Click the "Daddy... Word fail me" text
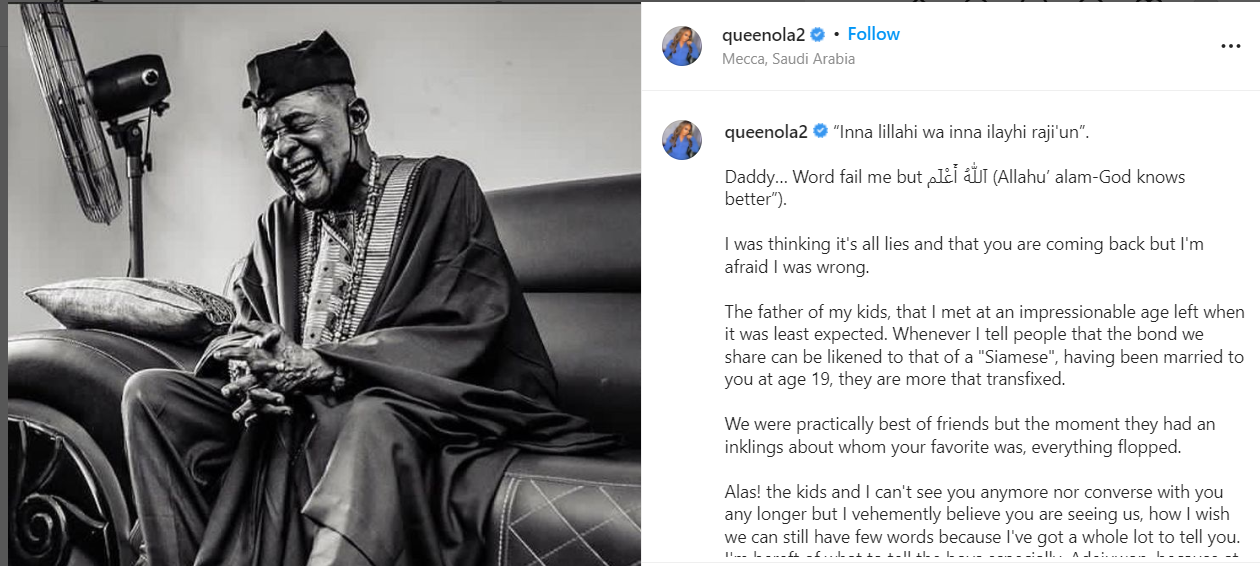This screenshot has width=1260, height=566. coord(822,178)
